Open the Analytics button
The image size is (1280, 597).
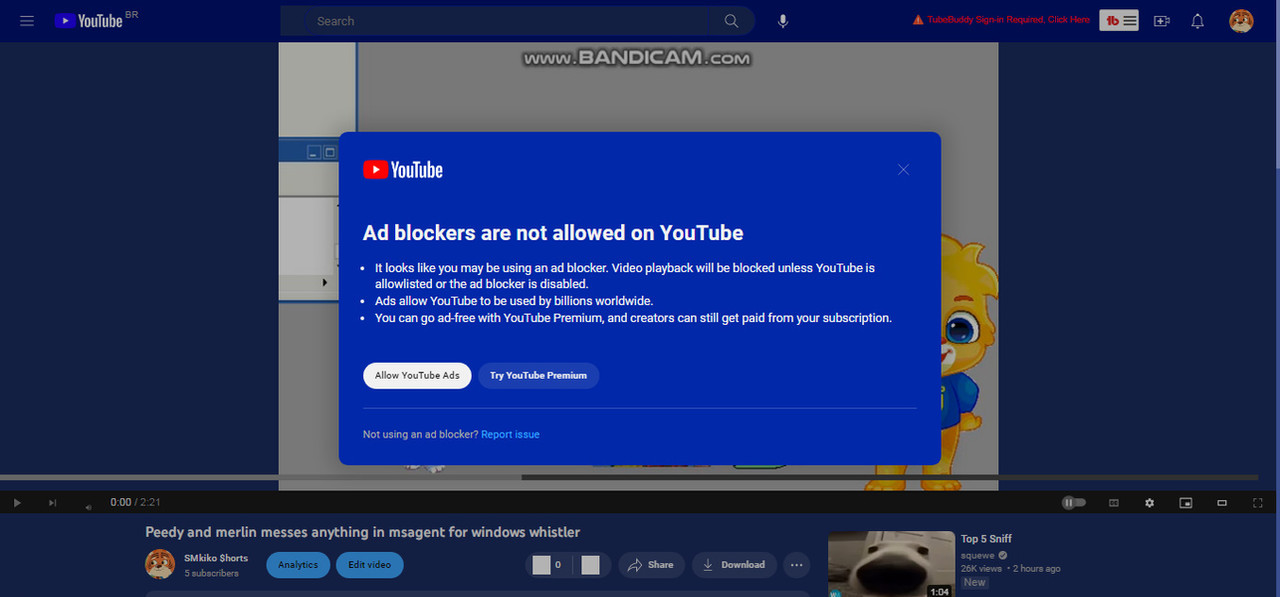tap(298, 565)
